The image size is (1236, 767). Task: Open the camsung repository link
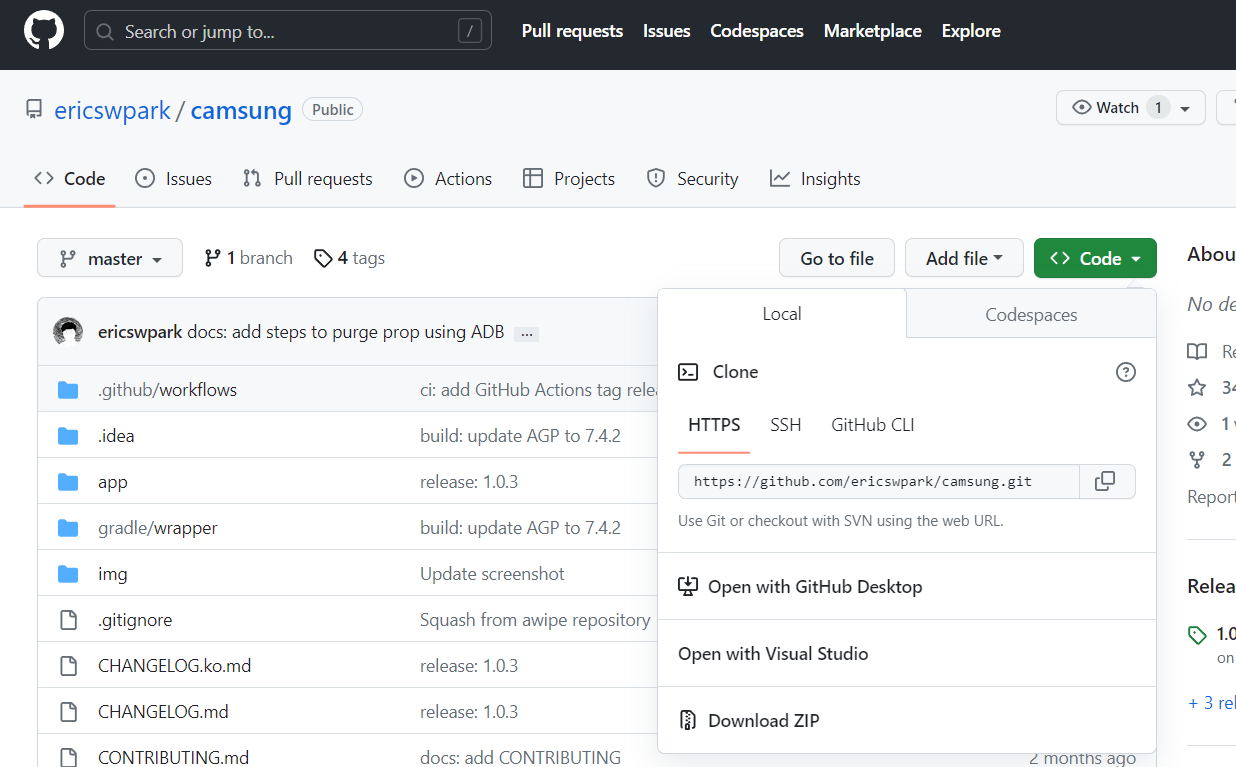pyautogui.click(x=241, y=110)
